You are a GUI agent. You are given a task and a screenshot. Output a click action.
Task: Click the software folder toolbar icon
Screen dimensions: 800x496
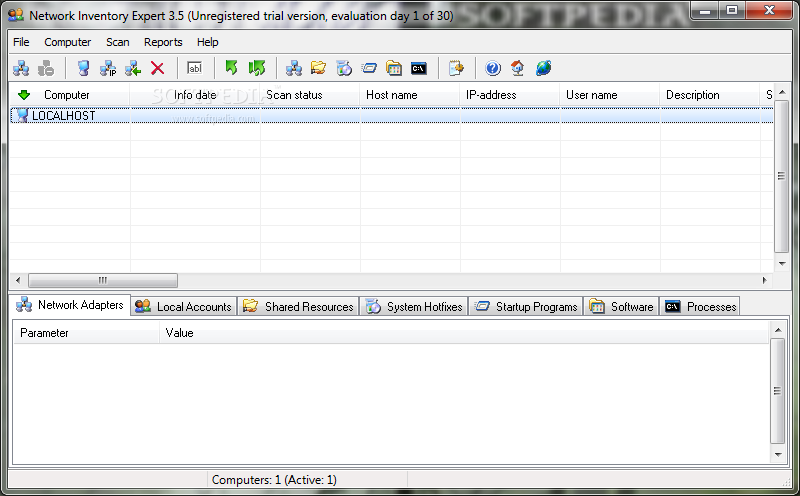(x=394, y=68)
